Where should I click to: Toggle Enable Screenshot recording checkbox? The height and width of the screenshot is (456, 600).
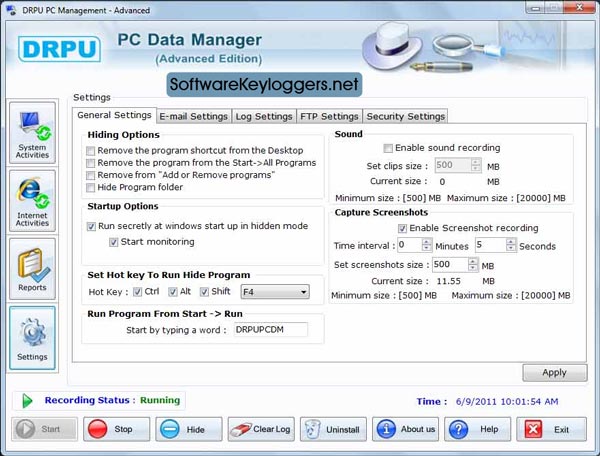point(402,228)
